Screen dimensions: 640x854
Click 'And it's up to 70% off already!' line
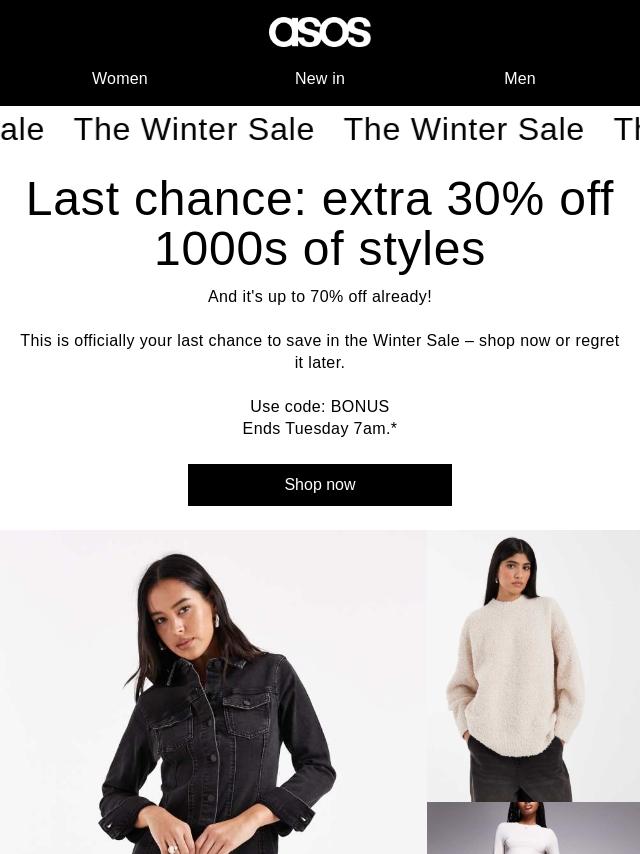[x=320, y=296]
